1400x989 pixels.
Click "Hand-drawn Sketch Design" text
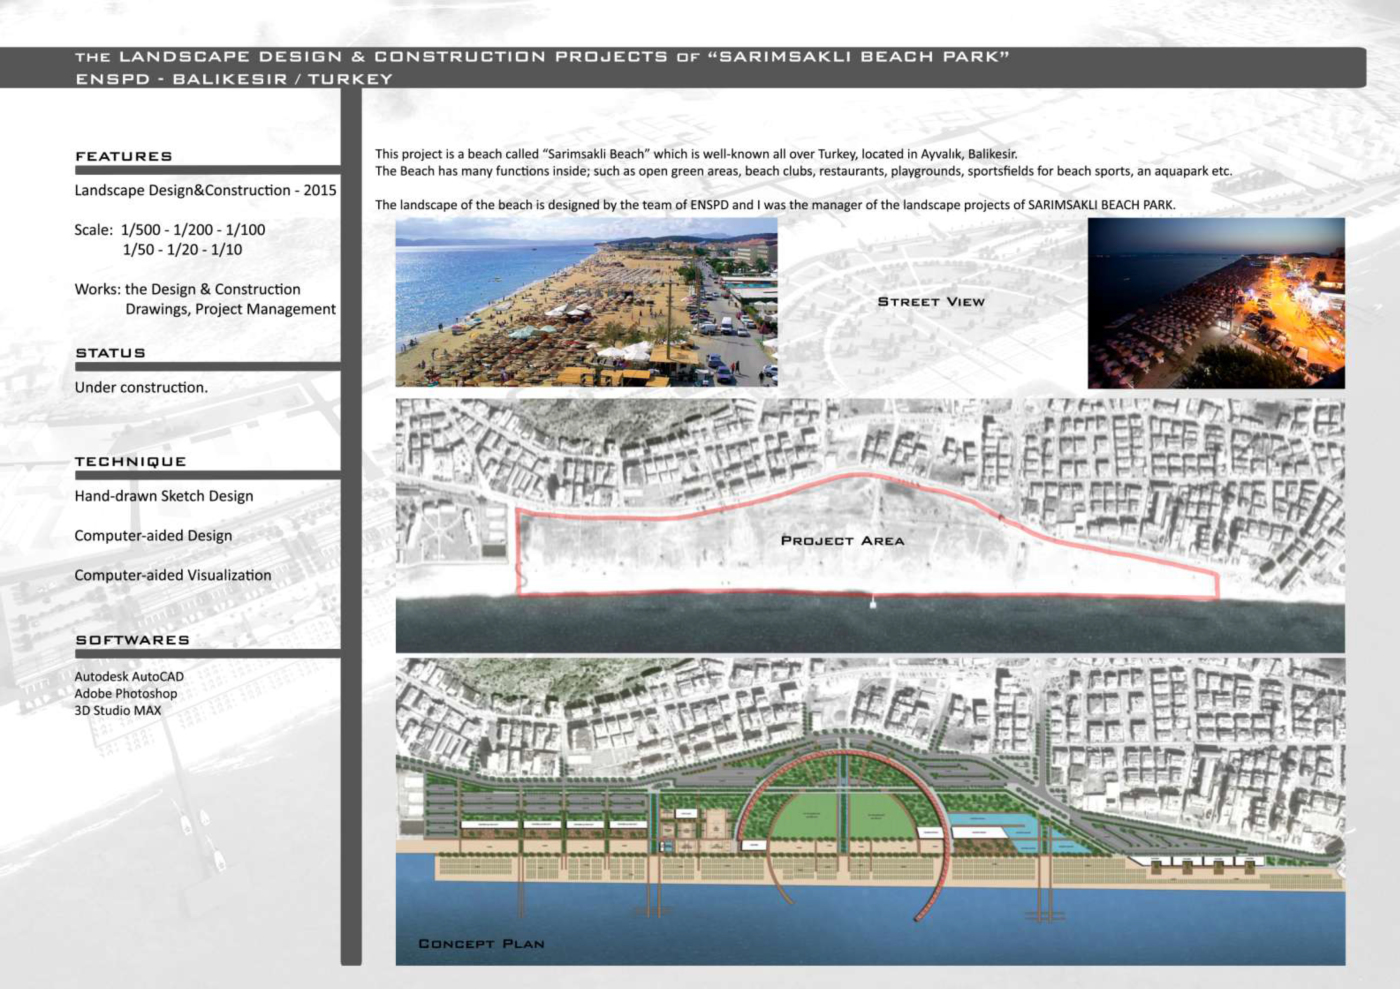pos(164,496)
